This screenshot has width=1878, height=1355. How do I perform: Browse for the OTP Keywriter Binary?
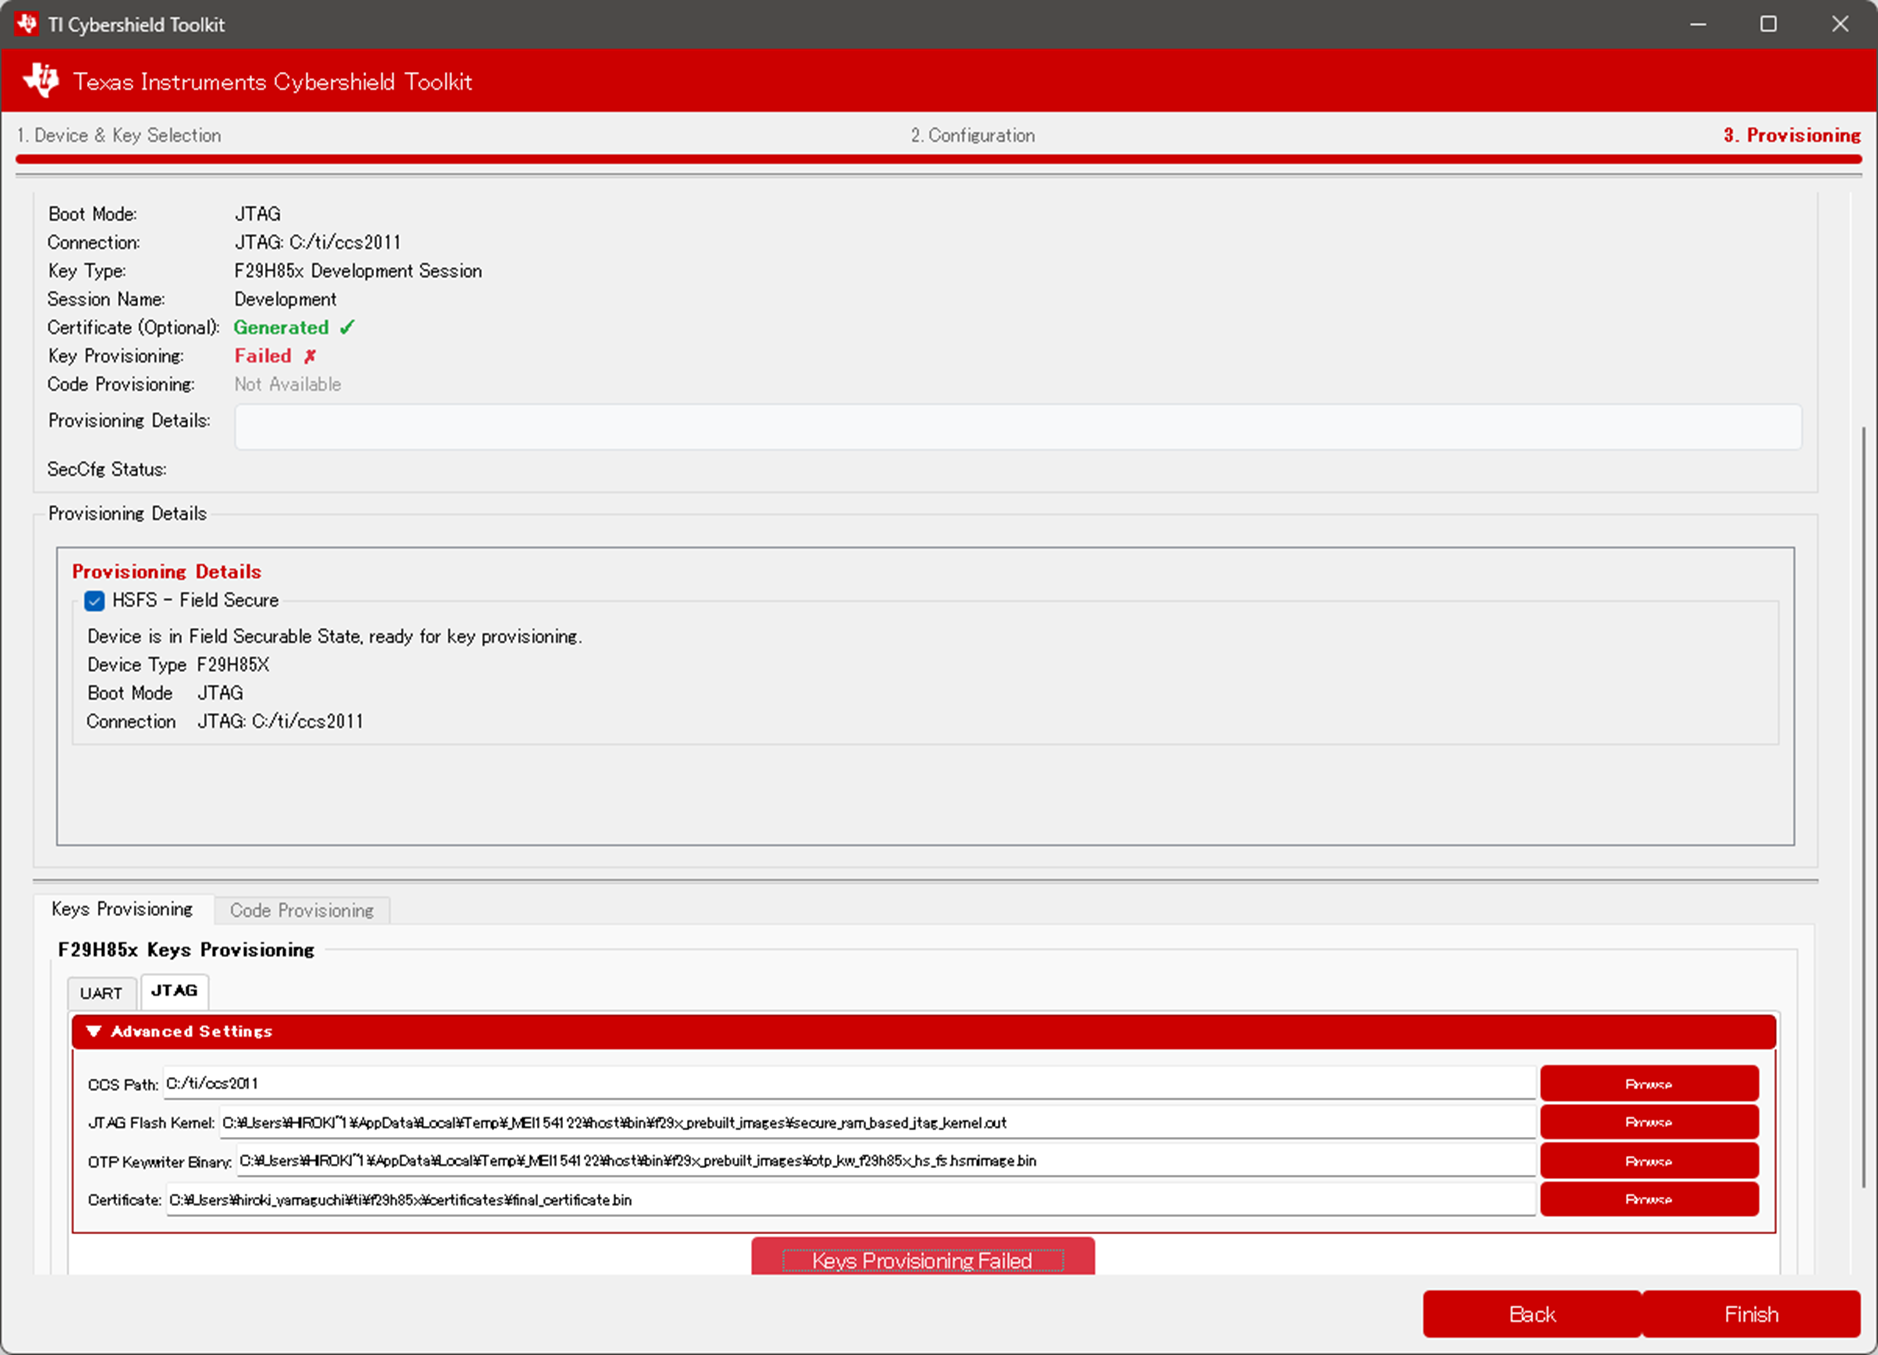1649,1161
